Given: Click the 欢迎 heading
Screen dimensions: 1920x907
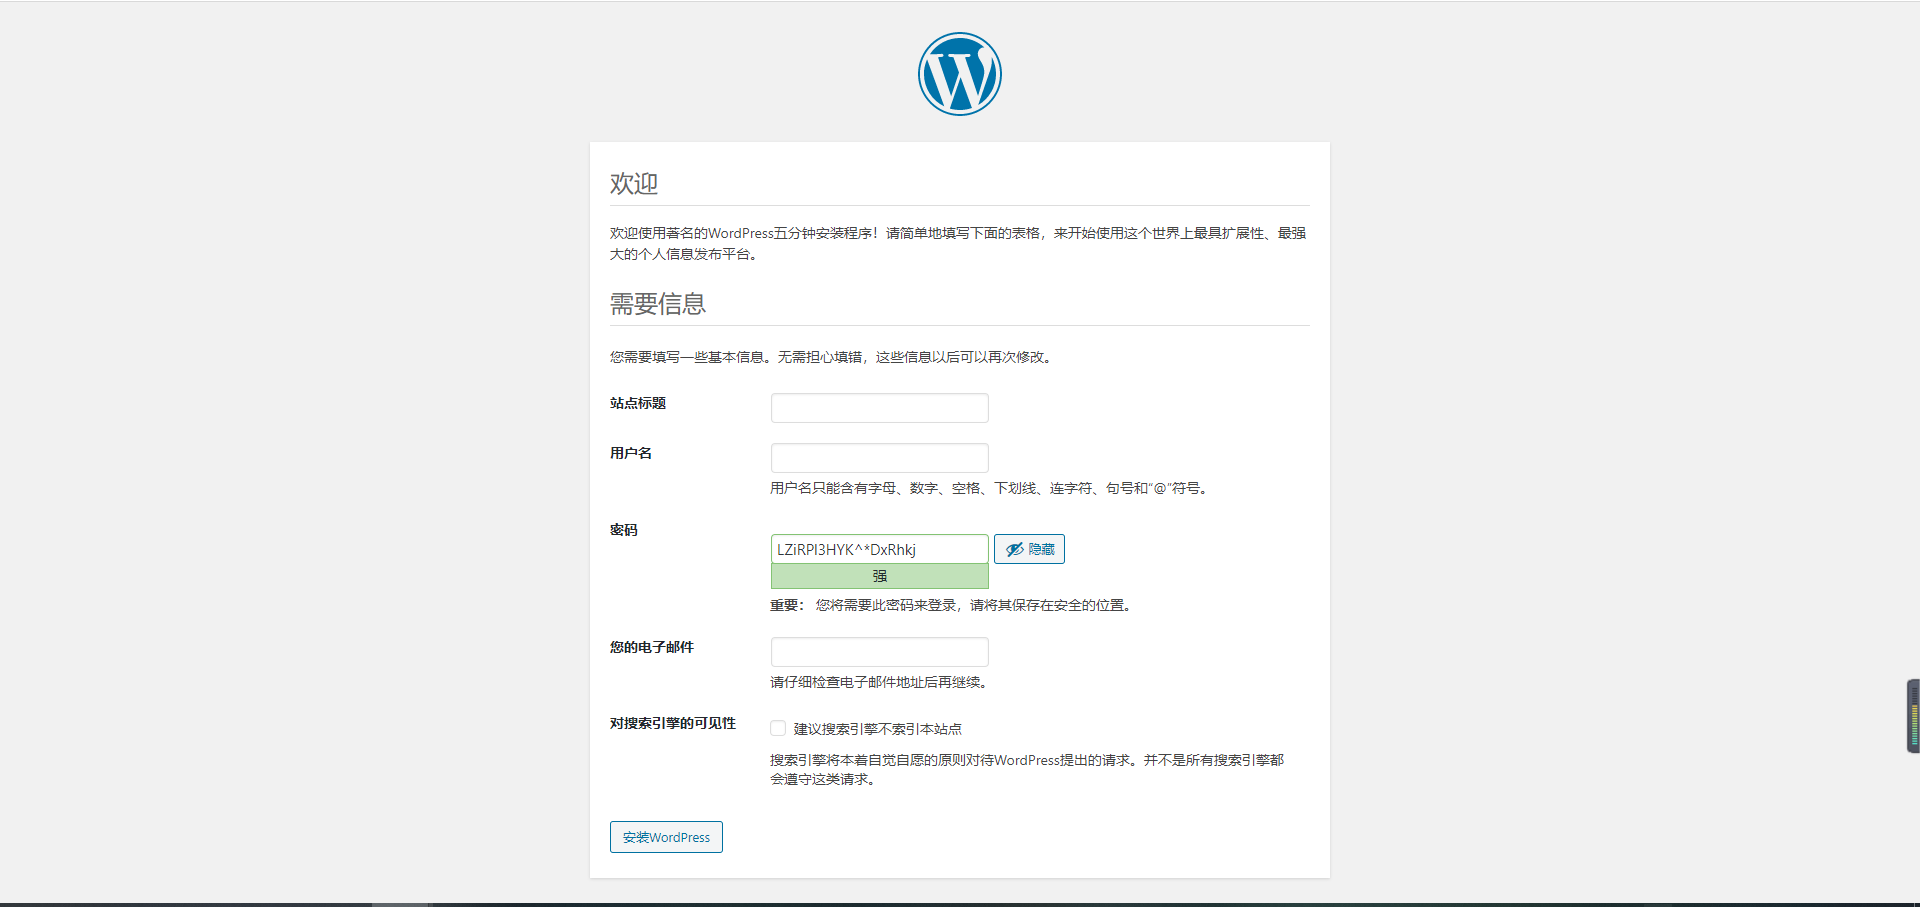Looking at the screenshot, I should pyautogui.click(x=634, y=184).
